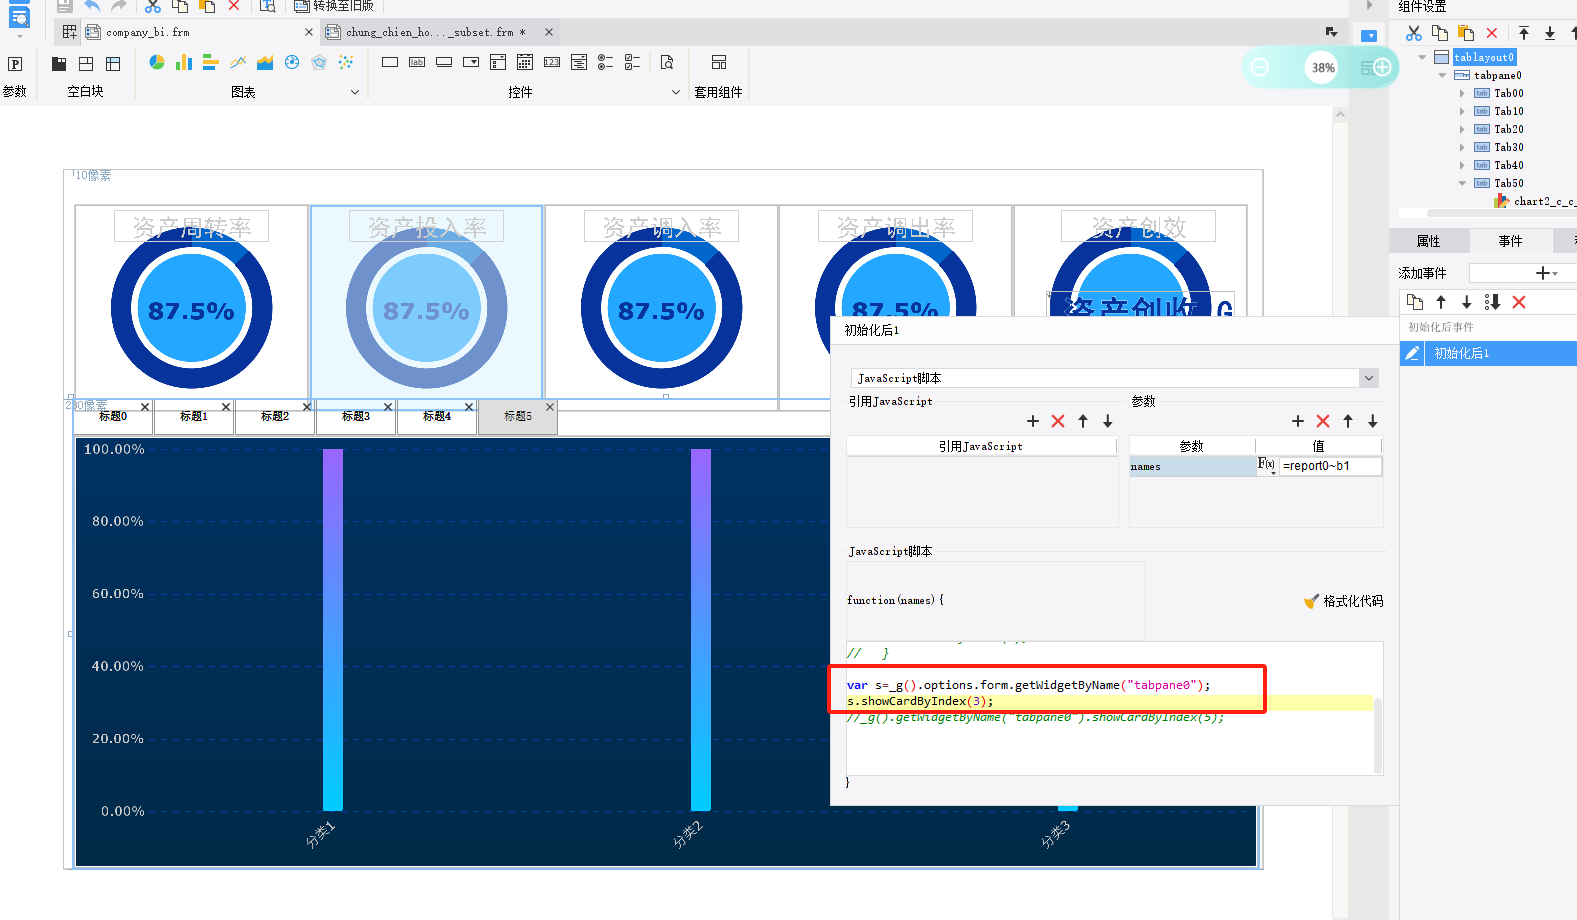Collapse the Tab50 tree node

pyautogui.click(x=1462, y=183)
